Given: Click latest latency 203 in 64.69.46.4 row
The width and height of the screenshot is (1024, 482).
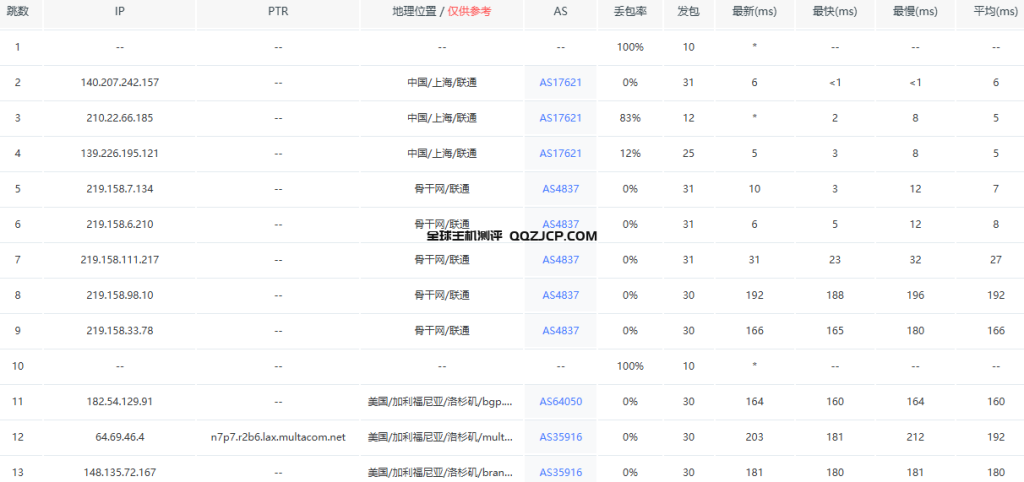Looking at the screenshot, I should (x=754, y=437).
